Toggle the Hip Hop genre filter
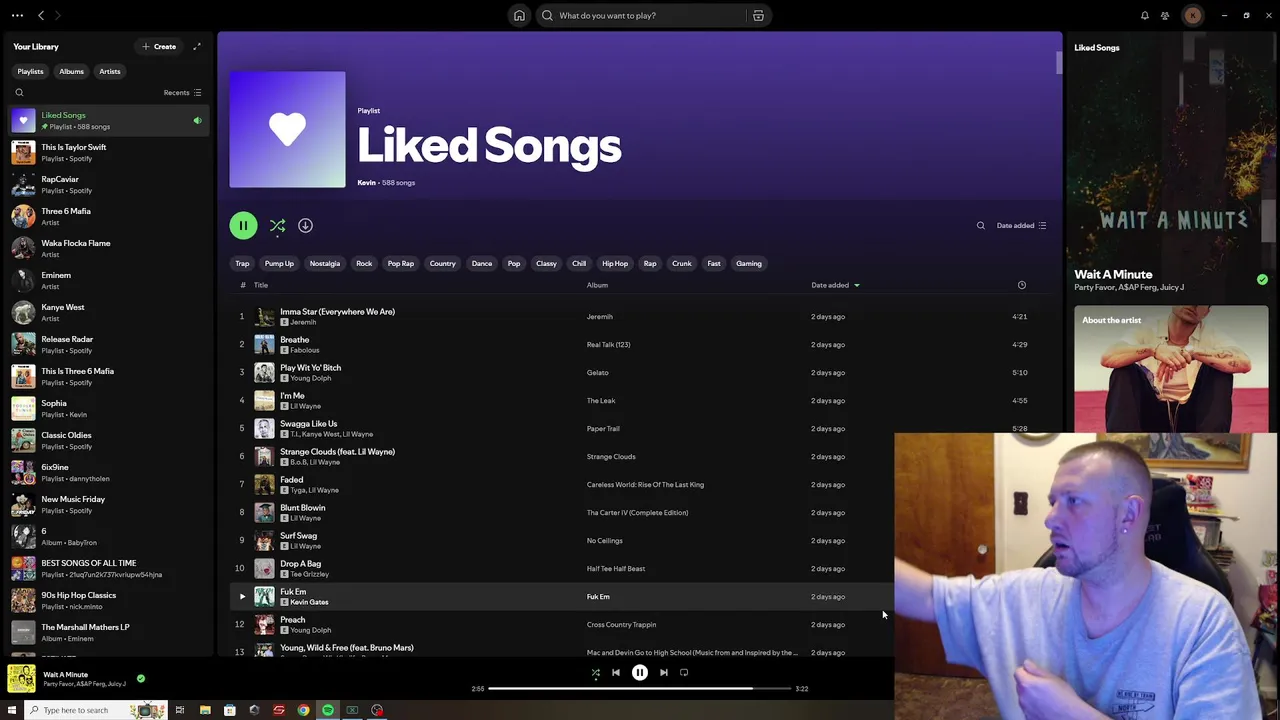The image size is (1280, 720). (615, 263)
